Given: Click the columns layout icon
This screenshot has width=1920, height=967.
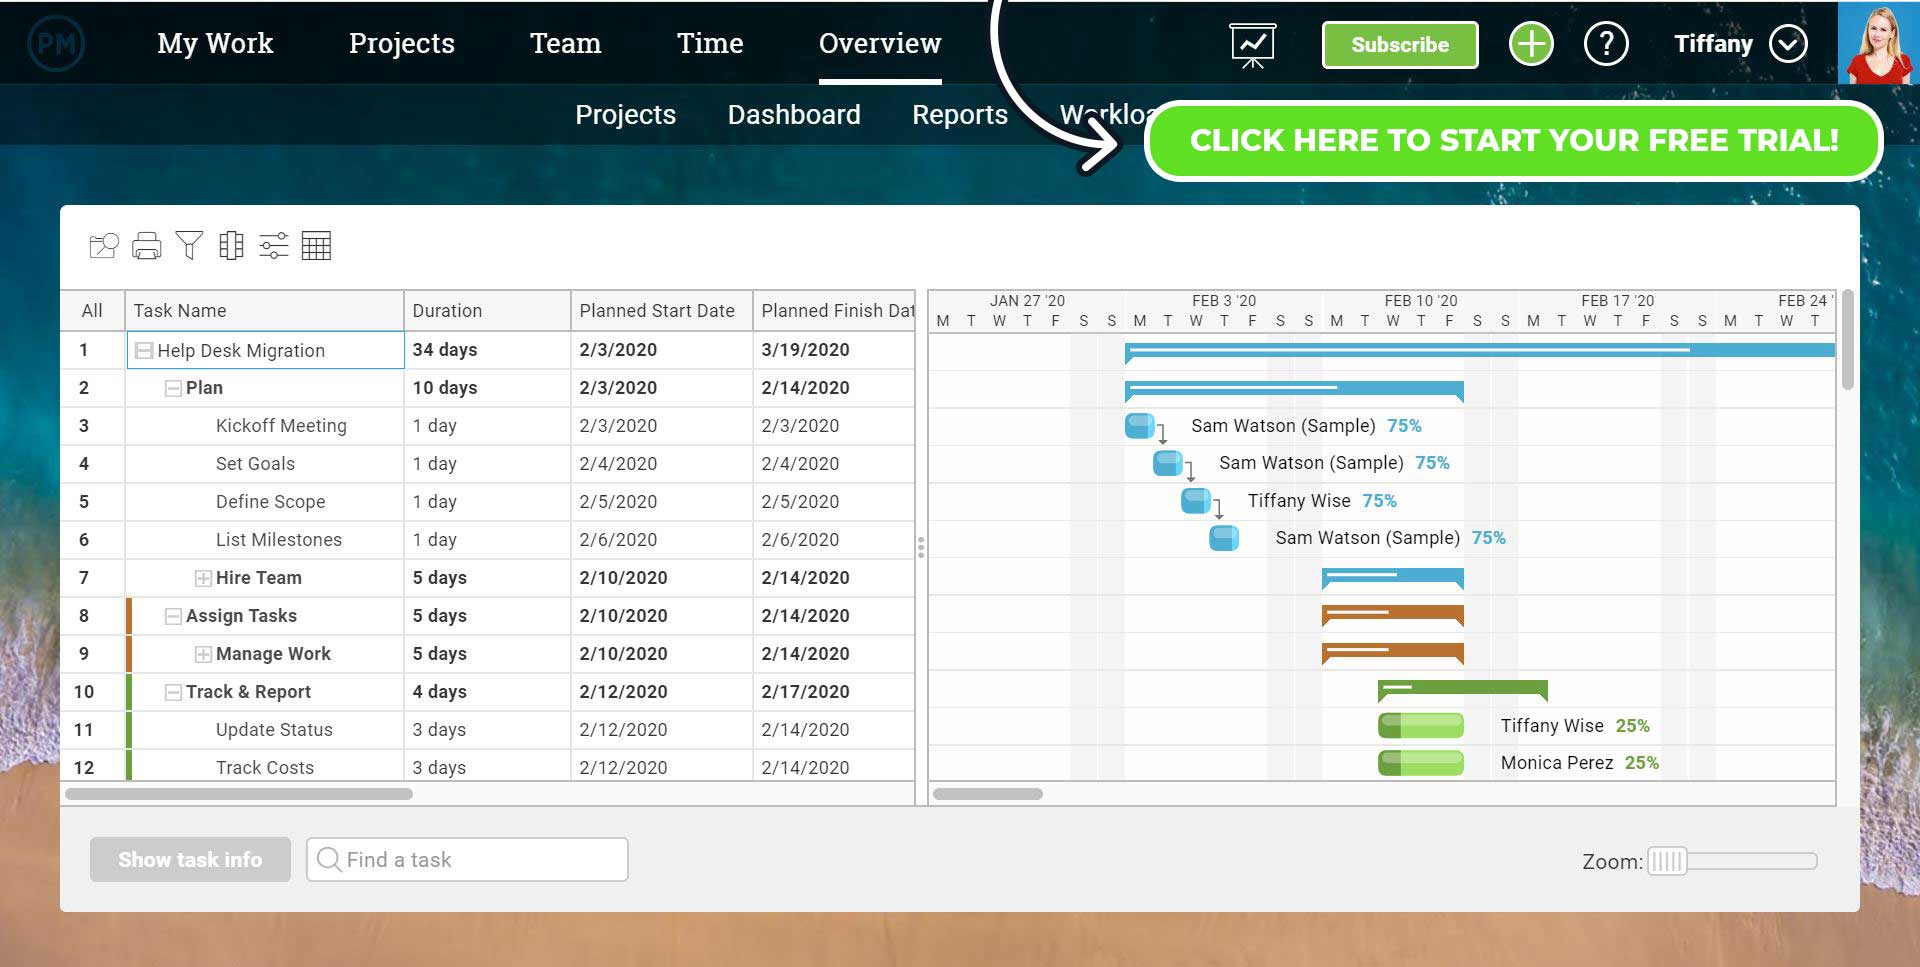Looking at the screenshot, I should tap(231, 245).
